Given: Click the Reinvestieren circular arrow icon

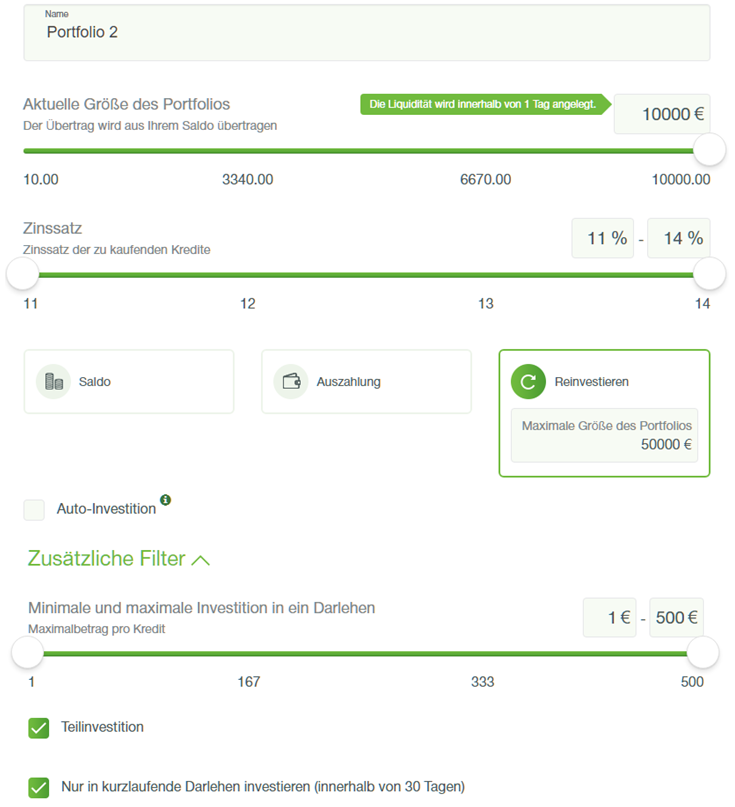Looking at the screenshot, I should tap(528, 382).
